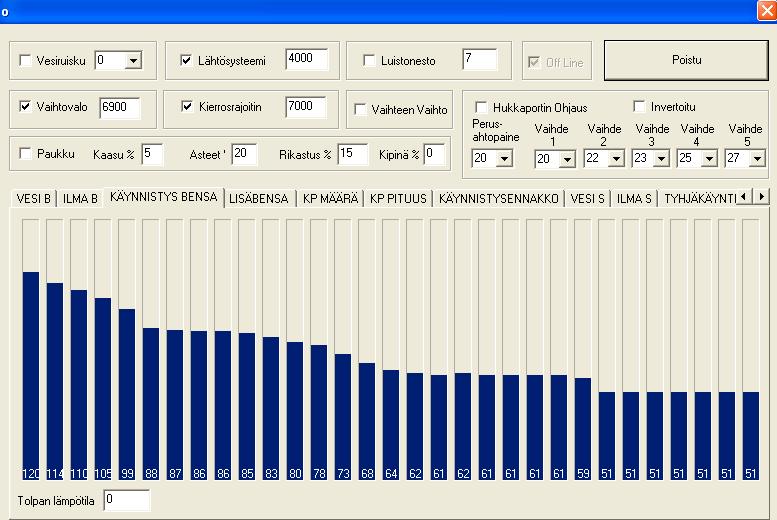Switch to the VESI S tab

point(587,199)
